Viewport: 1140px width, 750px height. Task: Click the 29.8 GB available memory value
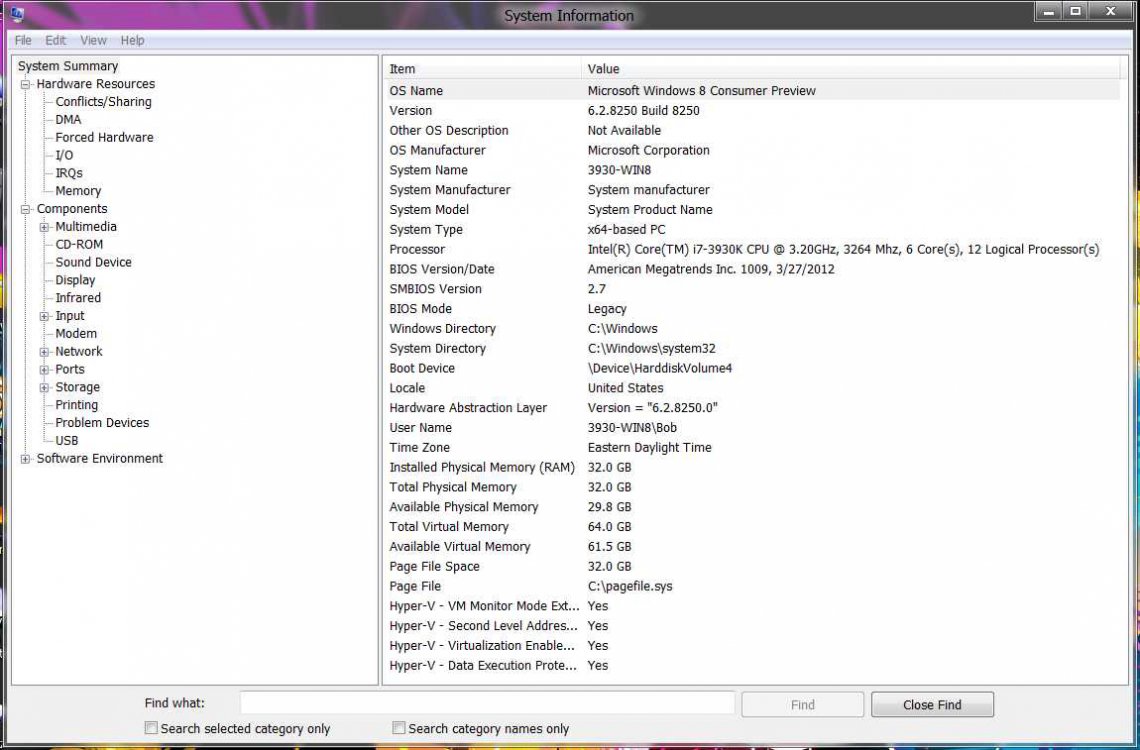(609, 507)
